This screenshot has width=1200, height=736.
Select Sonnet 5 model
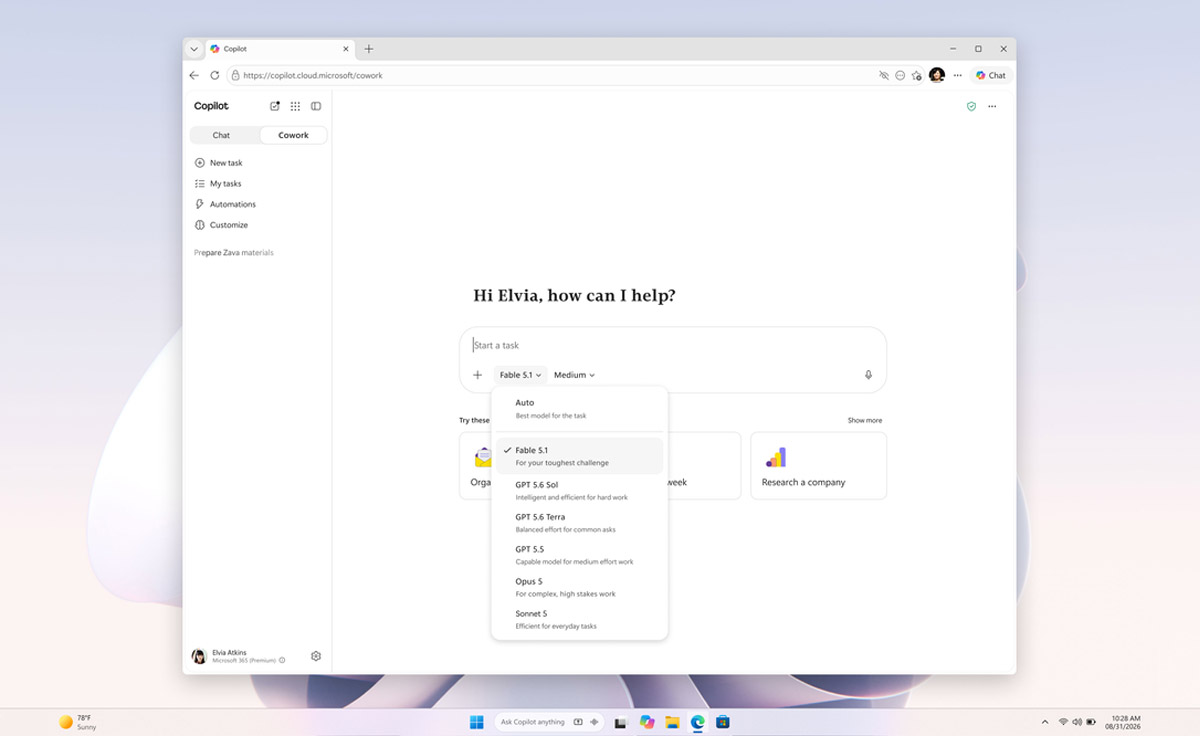pyautogui.click(x=579, y=619)
